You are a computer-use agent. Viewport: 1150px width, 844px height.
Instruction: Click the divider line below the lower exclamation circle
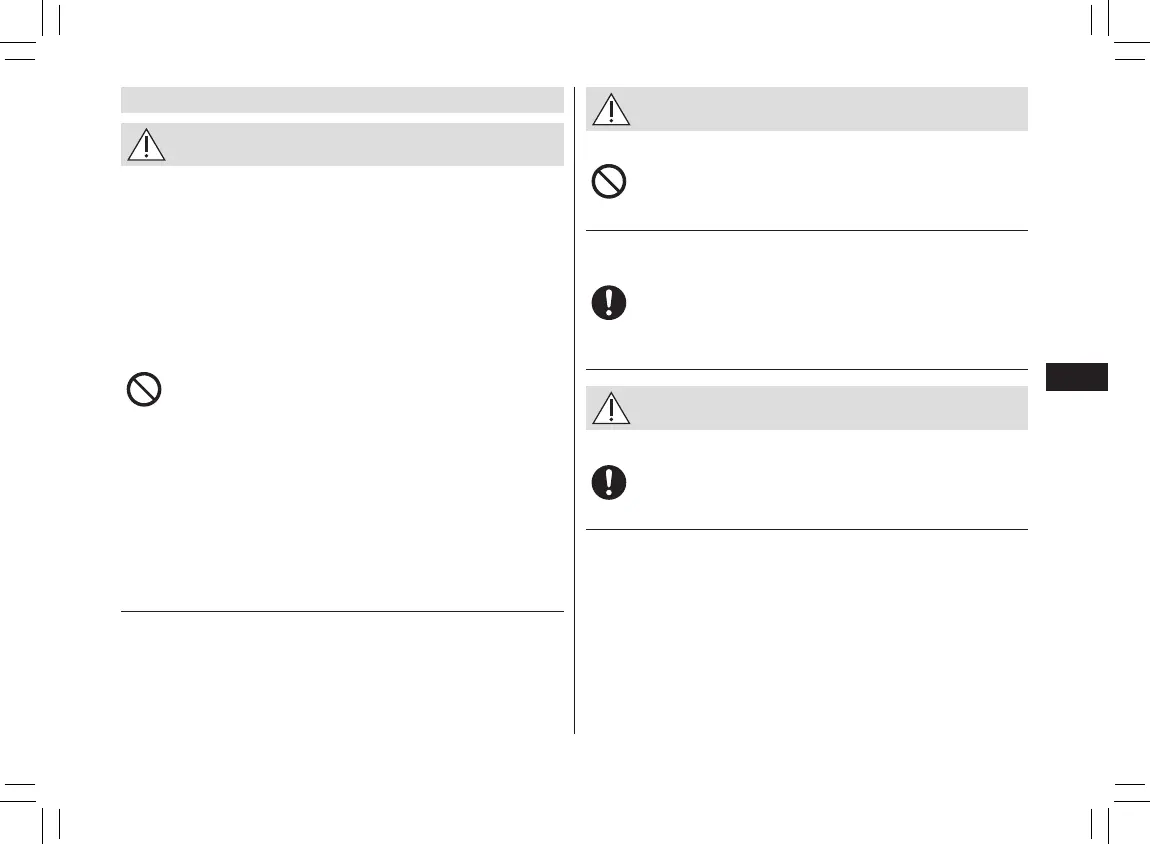pyautogui.click(x=806, y=529)
